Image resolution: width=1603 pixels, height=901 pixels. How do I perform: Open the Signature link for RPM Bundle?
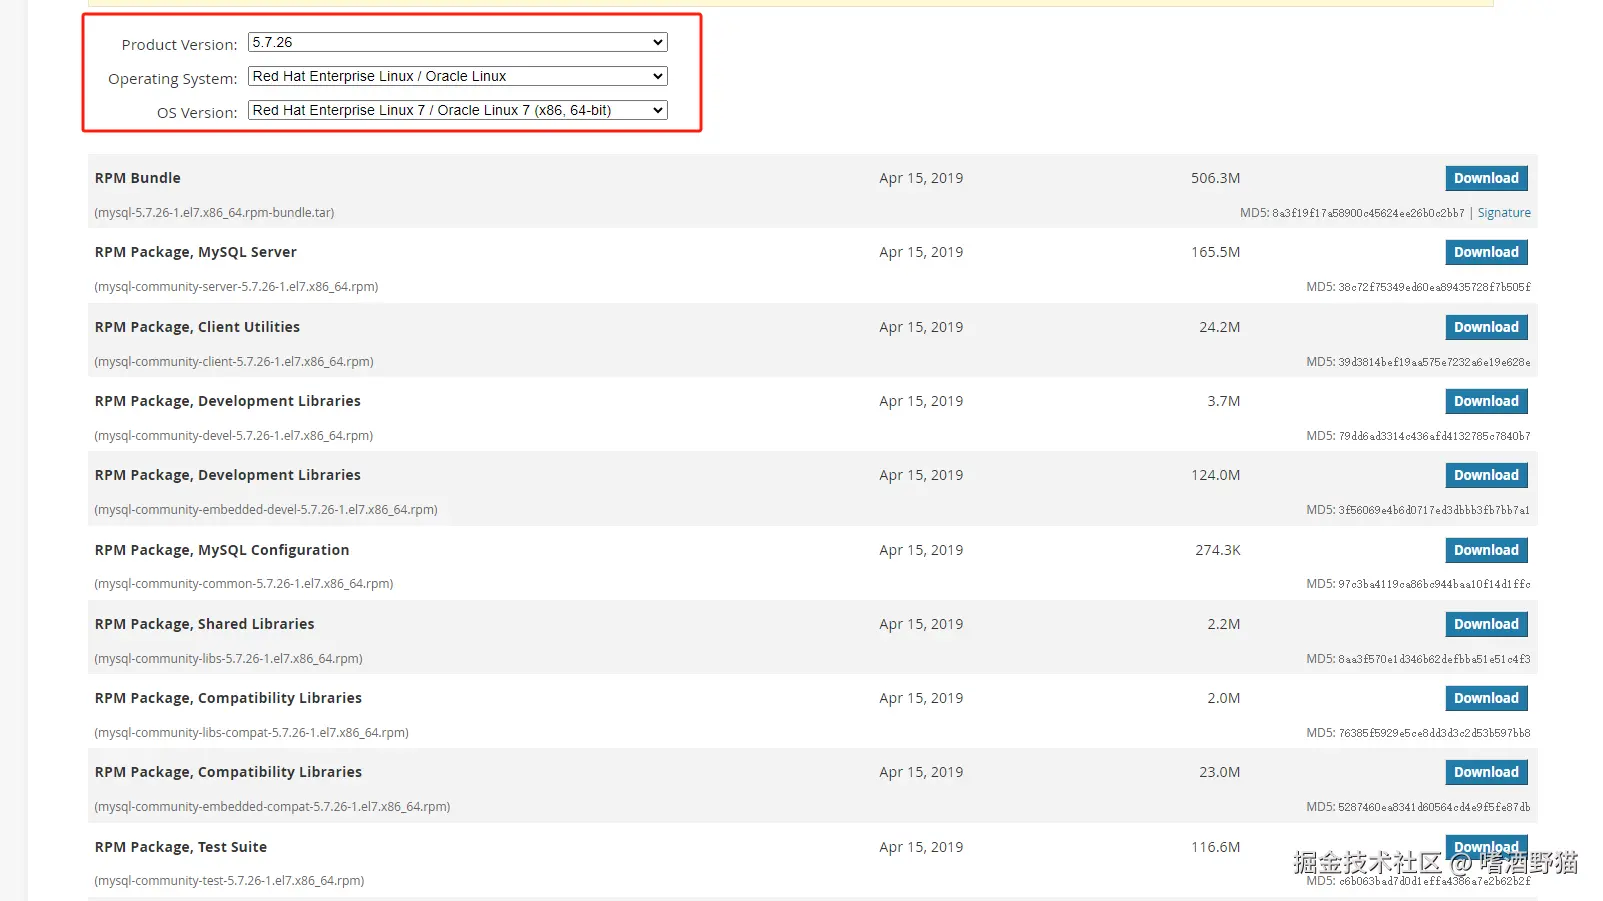click(x=1504, y=213)
